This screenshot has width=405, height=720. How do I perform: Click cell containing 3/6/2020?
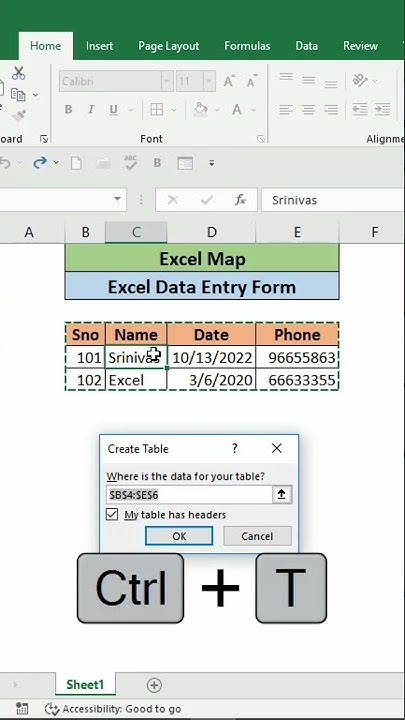[x=211, y=380]
